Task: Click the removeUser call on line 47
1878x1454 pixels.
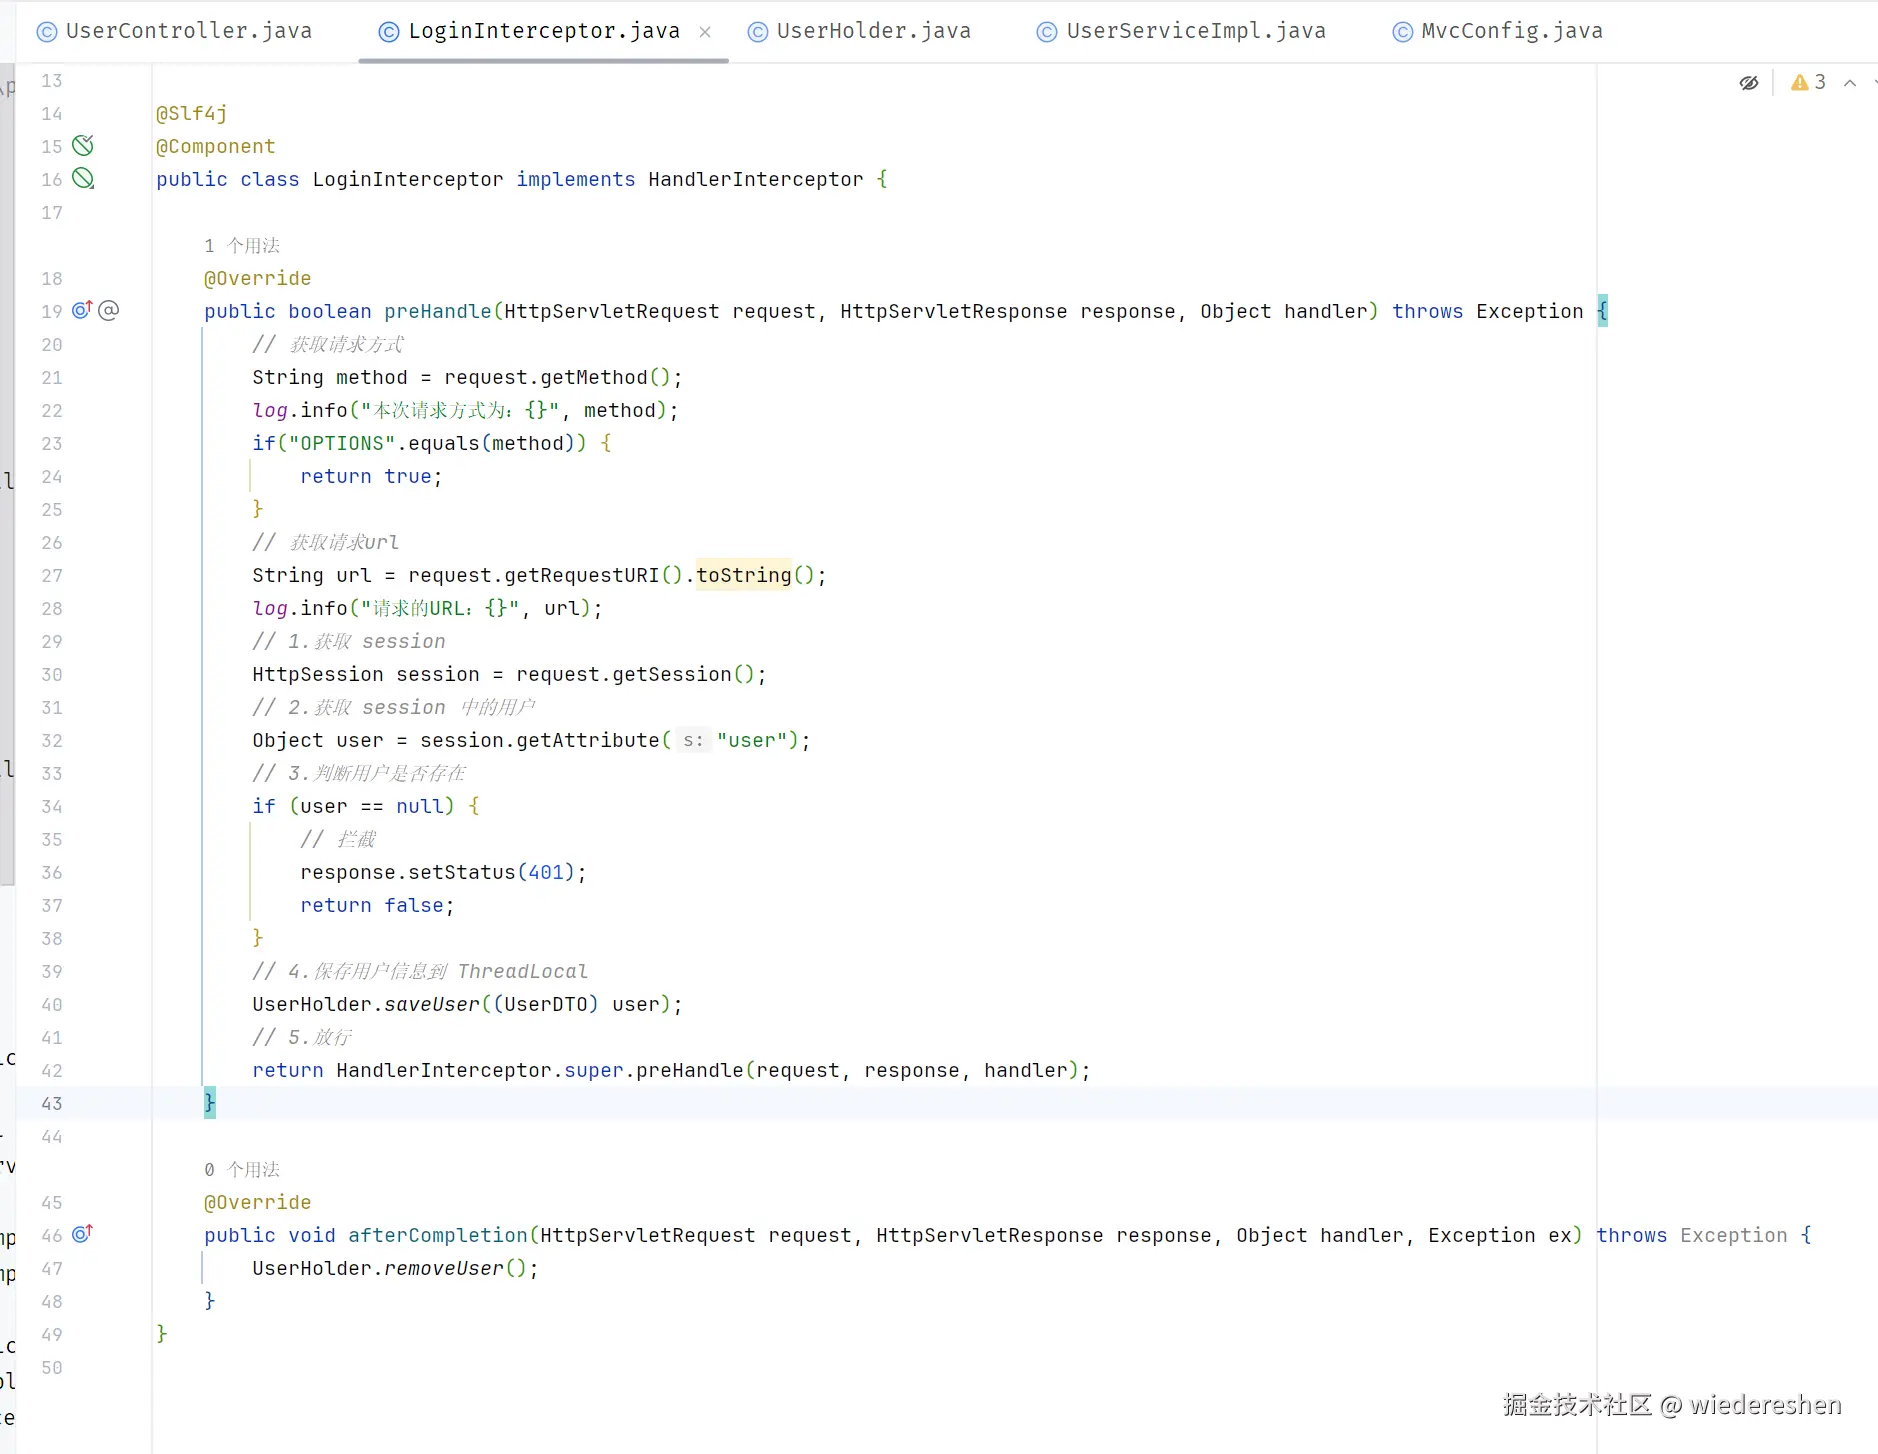Action: point(444,1268)
